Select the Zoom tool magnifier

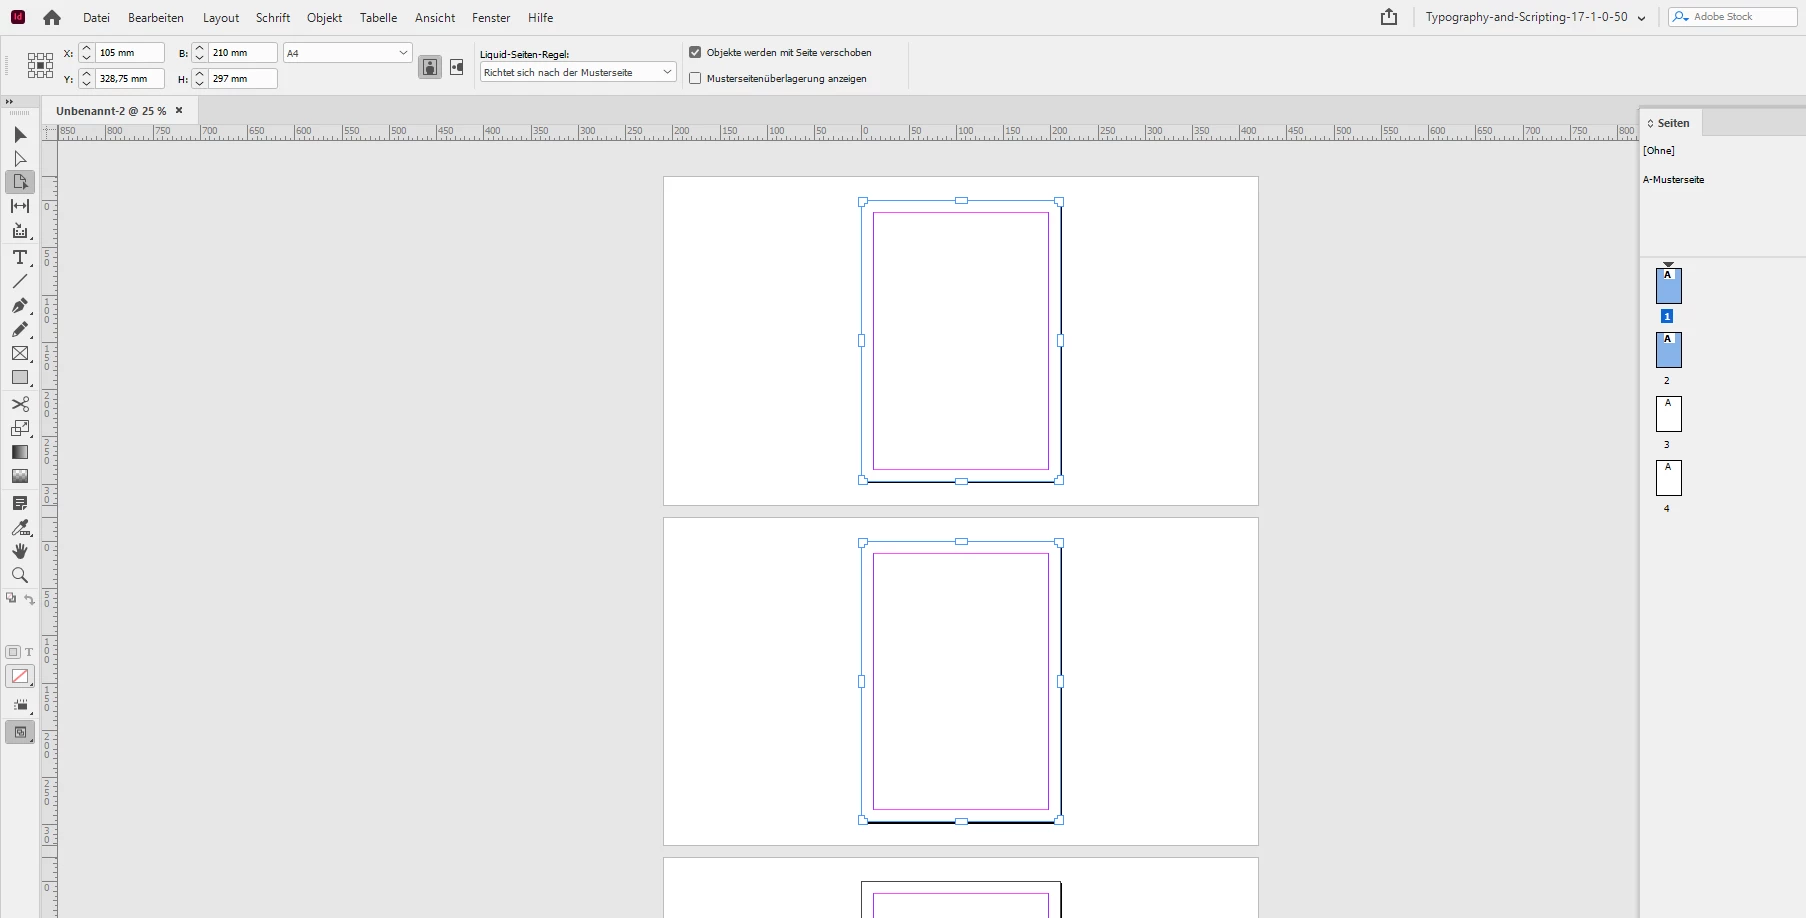(20, 575)
